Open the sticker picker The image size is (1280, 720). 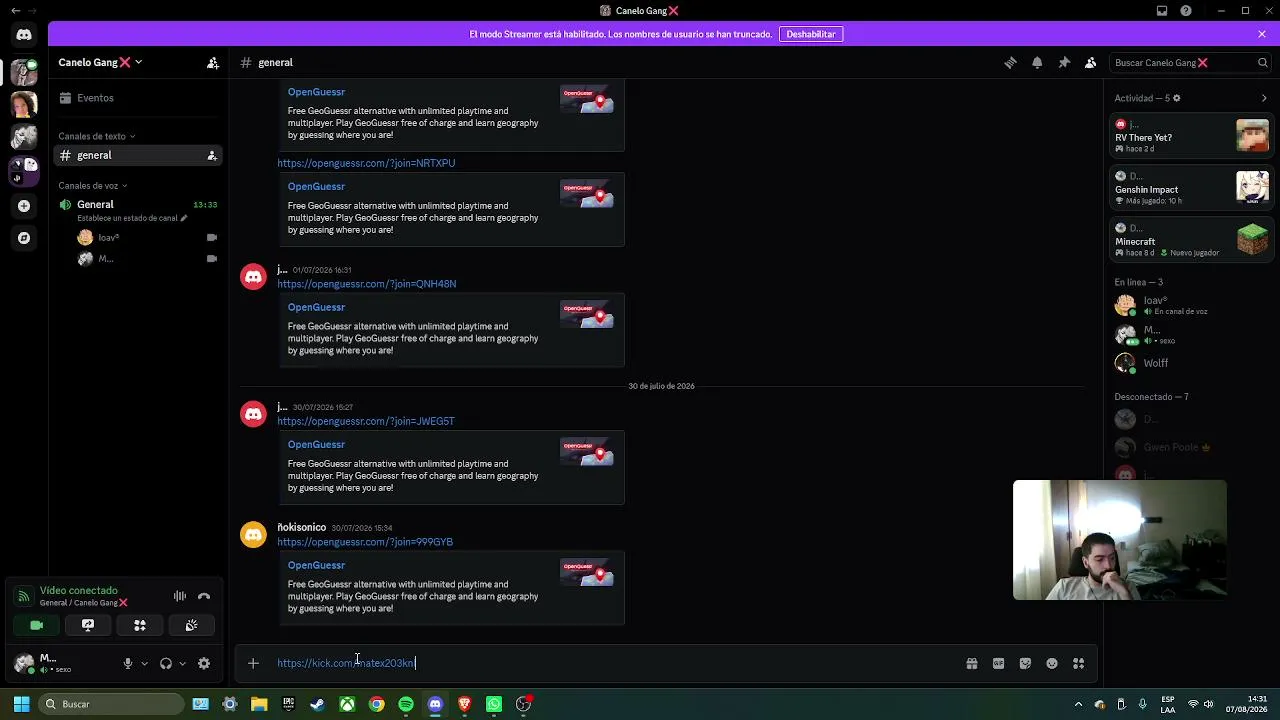click(x=1025, y=663)
